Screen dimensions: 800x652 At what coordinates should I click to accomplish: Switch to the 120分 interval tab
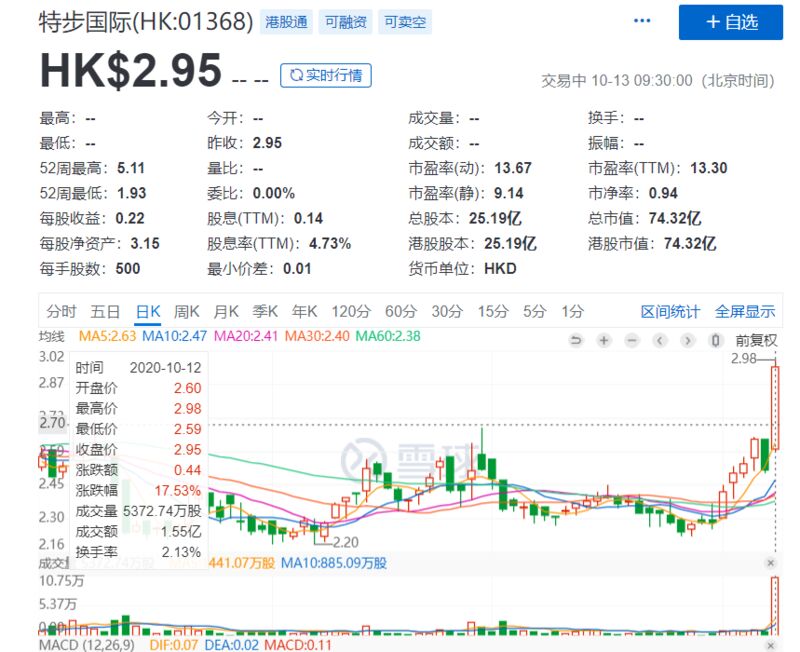tap(352, 311)
